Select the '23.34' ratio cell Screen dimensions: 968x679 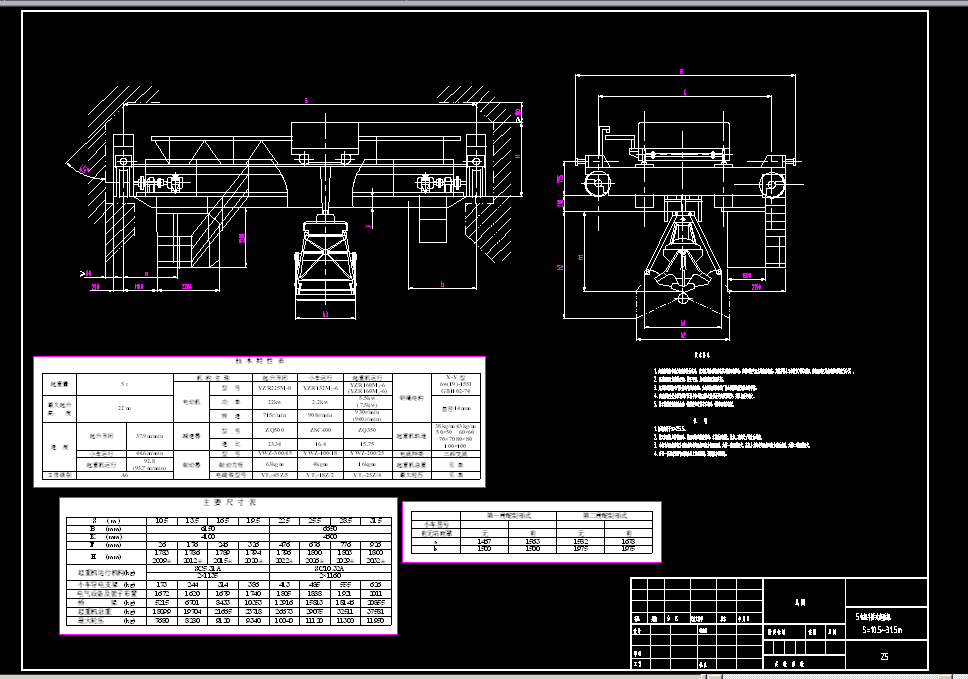click(x=274, y=444)
